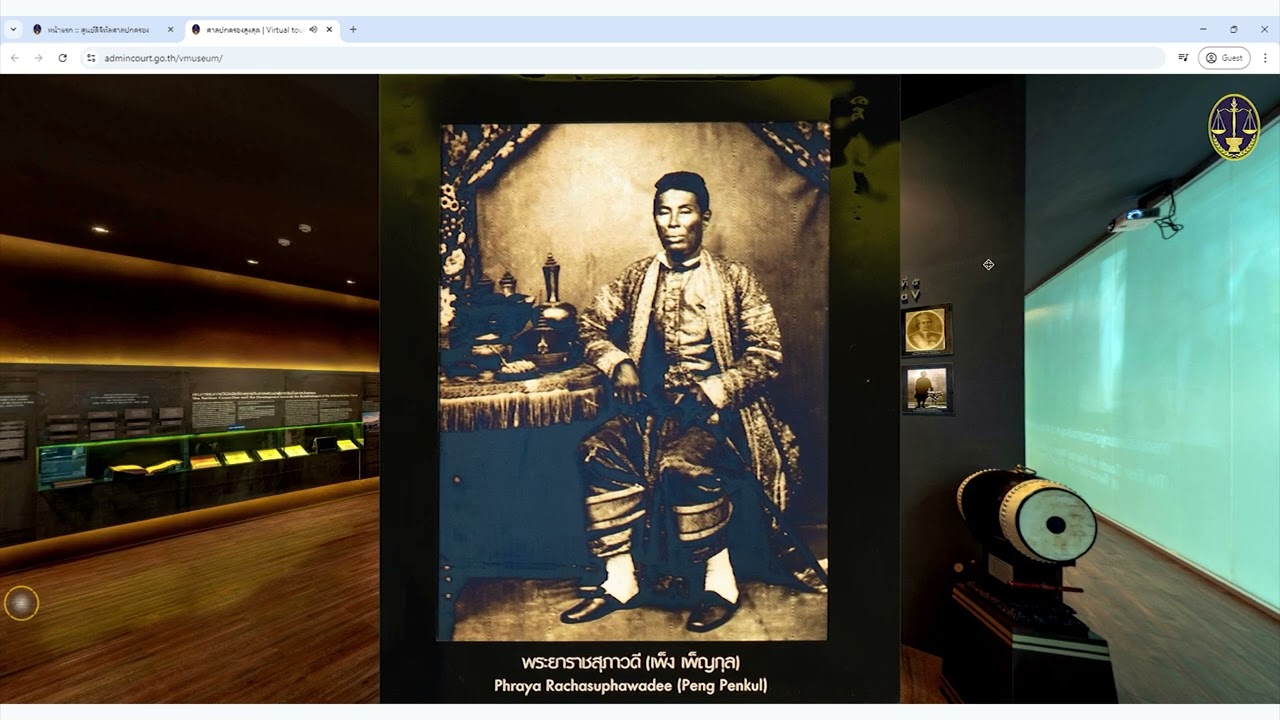Image resolution: width=1280 pixels, height=720 pixels.
Task: Click the 'Phraya Rachasuphawadee (Peng Penkul)' caption
Action: [x=630, y=686]
